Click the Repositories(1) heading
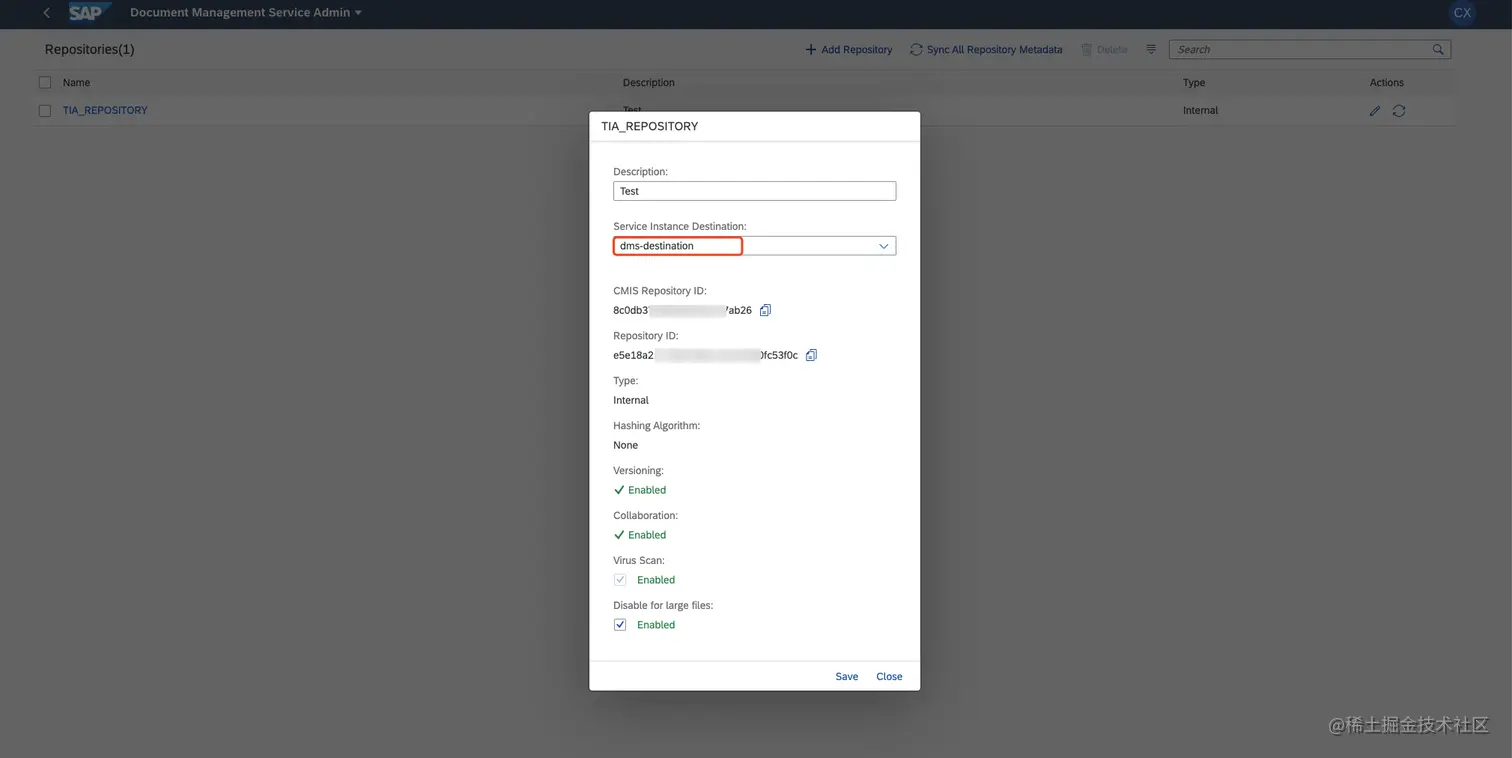This screenshot has width=1512, height=758. click(x=89, y=49)
